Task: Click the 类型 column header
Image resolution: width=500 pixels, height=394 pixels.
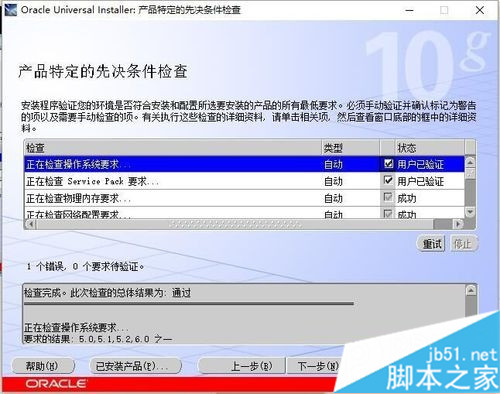Action: pos(351,148)
